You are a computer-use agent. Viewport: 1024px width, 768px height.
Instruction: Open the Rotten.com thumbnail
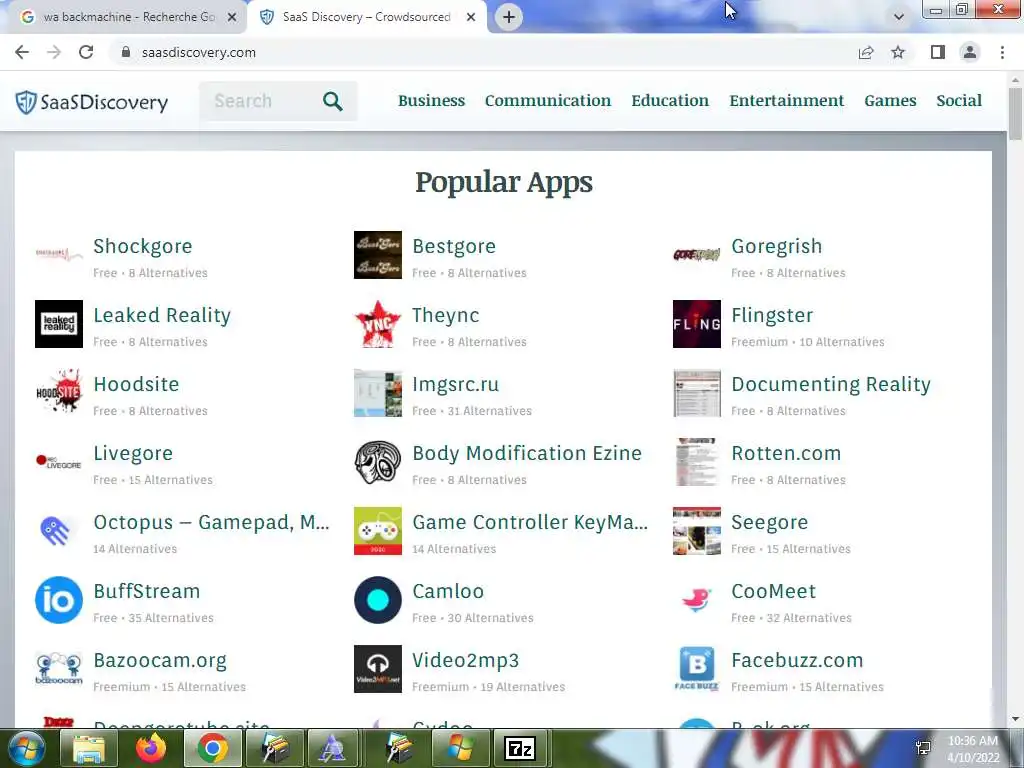pyautogui.click(x=697, y=462)
